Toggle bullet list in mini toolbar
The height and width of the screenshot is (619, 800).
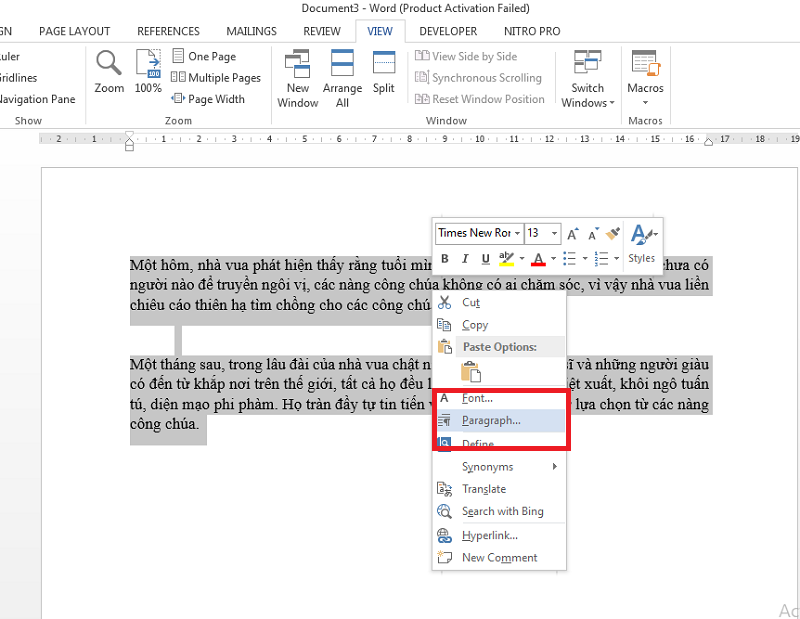[569, 259]
